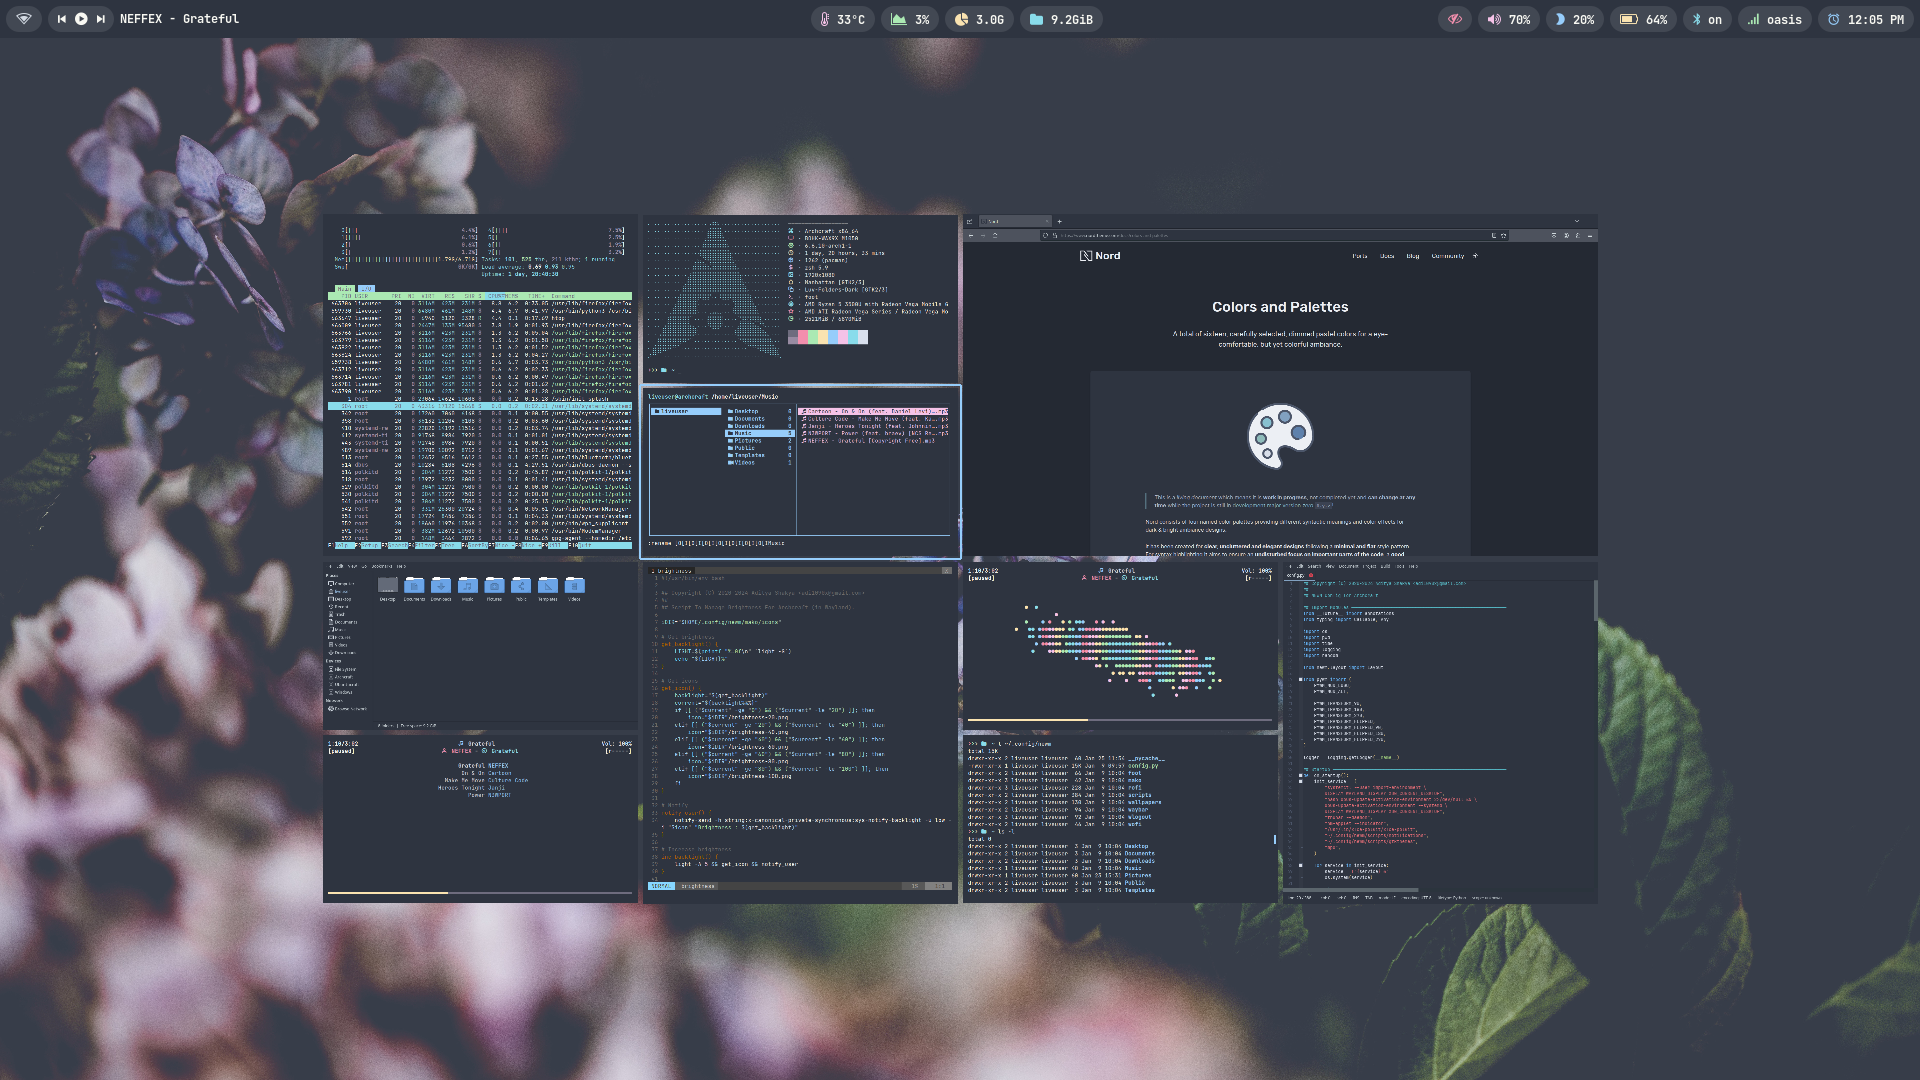Click the volume 70% indicator

tap(1508, 19)
